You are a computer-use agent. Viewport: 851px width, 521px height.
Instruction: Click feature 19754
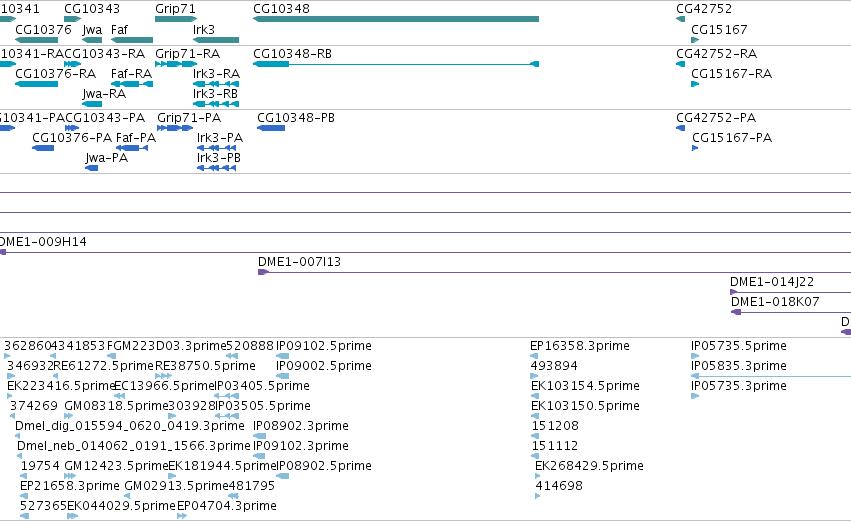(x=40, y=466)
